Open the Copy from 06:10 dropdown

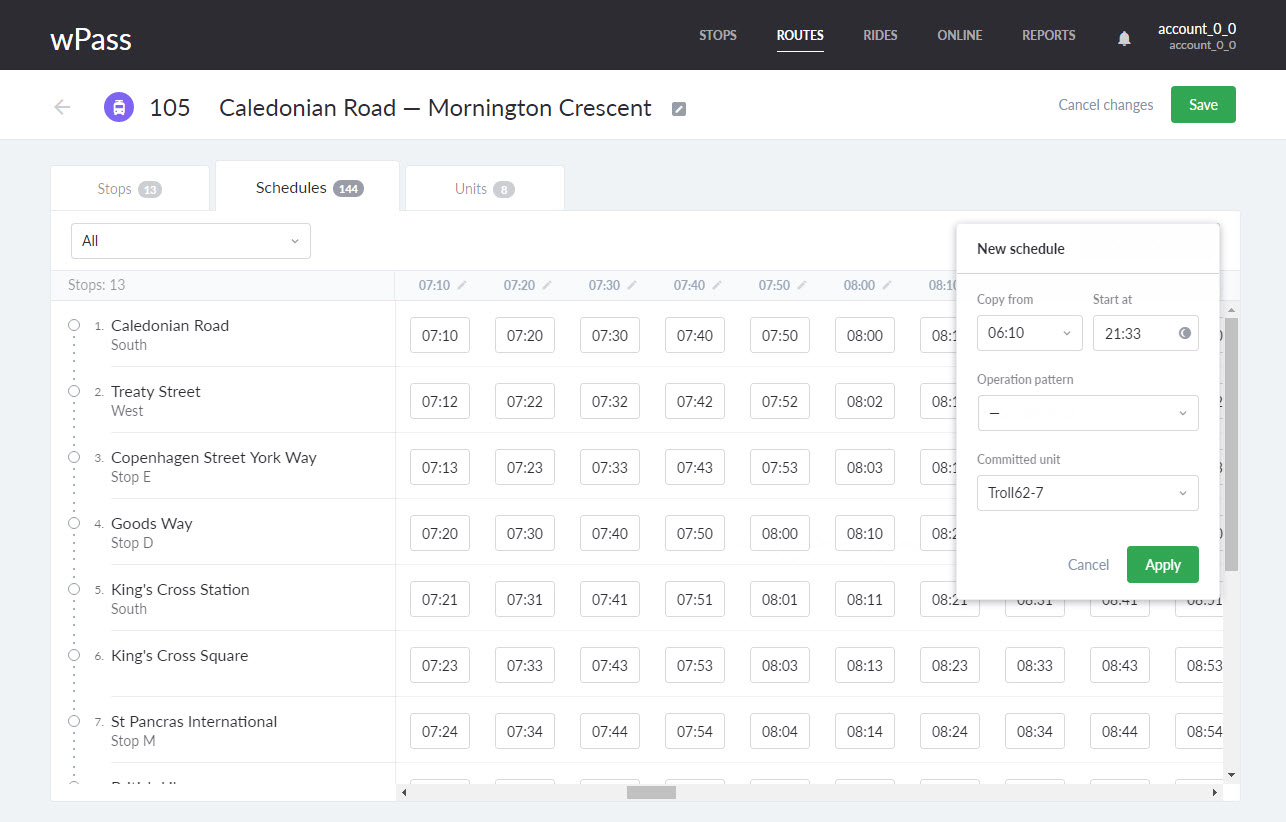pos(1029,333)
